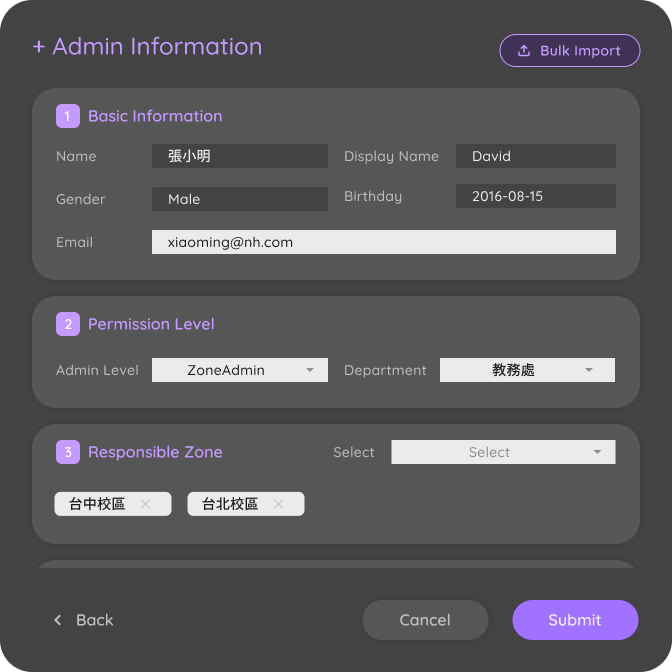Open the Responsible Zone Select dropdown

pos(503,452)
